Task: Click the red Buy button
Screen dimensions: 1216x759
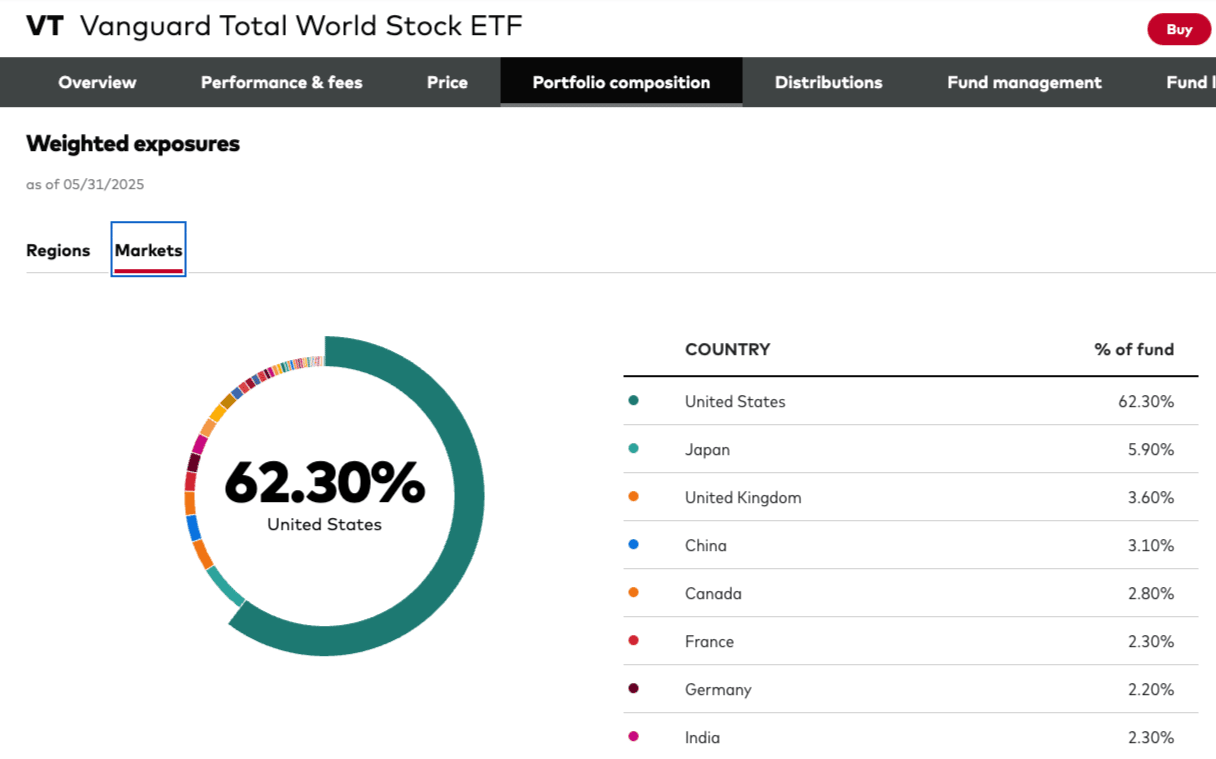Action: point(1179,29)
